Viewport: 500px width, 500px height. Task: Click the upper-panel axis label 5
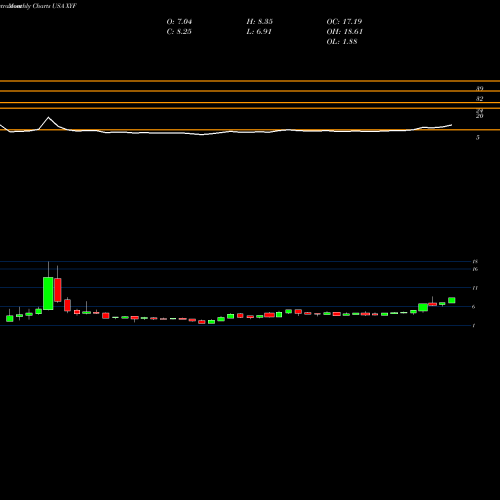tap(478, 137)
